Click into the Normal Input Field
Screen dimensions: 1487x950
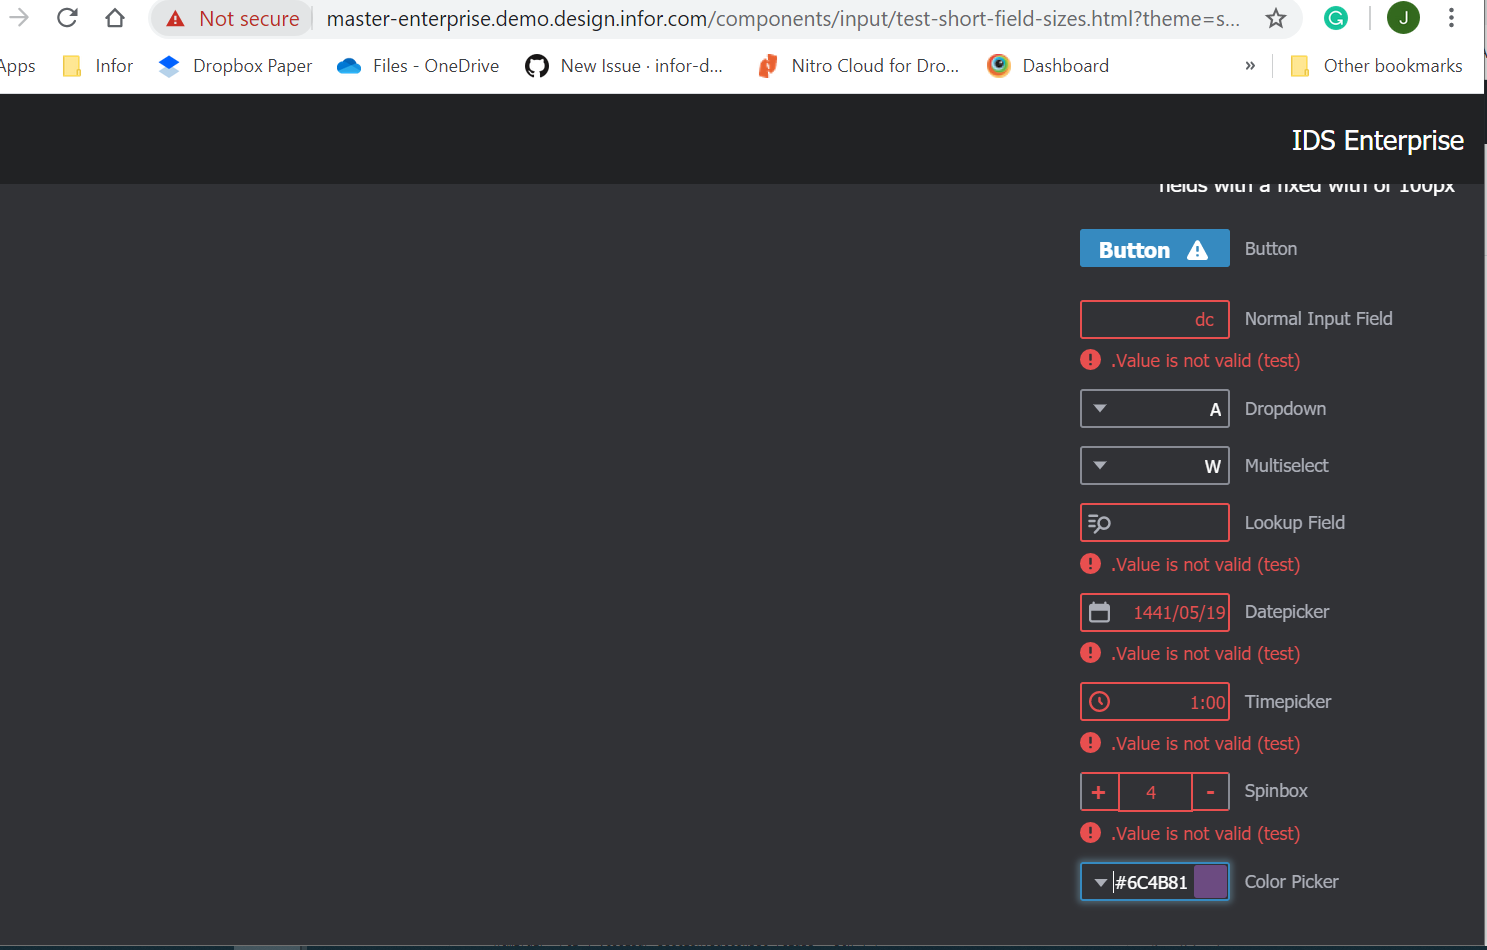pyautogui.click(x=1155, y=320)
